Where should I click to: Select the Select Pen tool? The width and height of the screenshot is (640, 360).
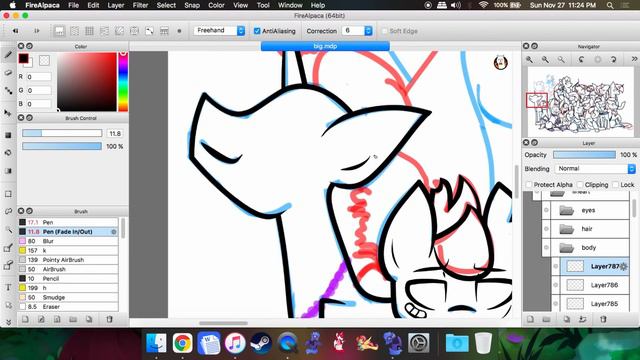tap(8, 247)
